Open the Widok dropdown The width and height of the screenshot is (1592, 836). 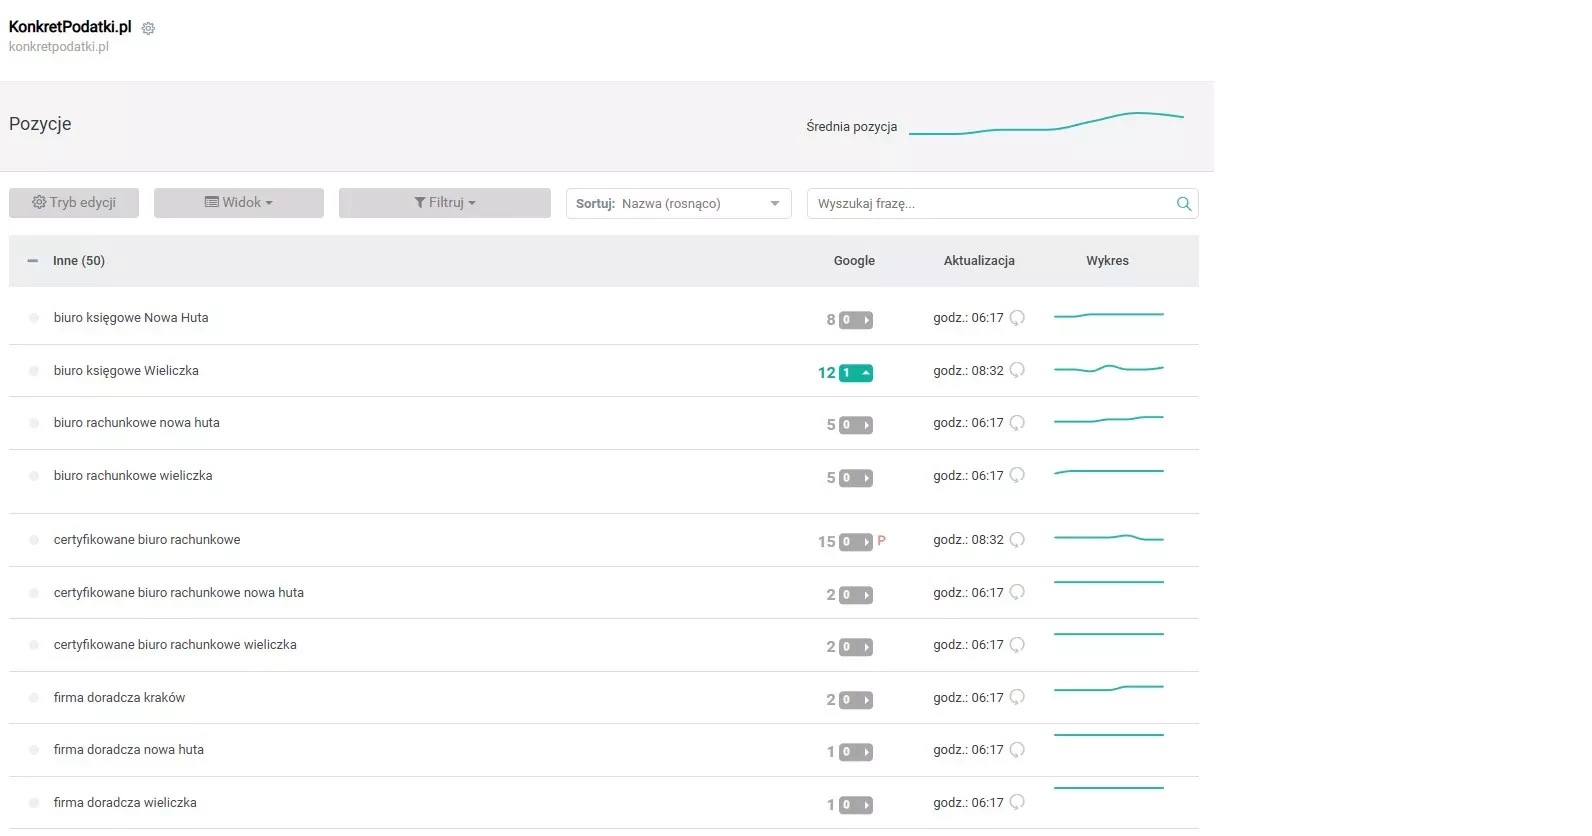tap(239, 203)
